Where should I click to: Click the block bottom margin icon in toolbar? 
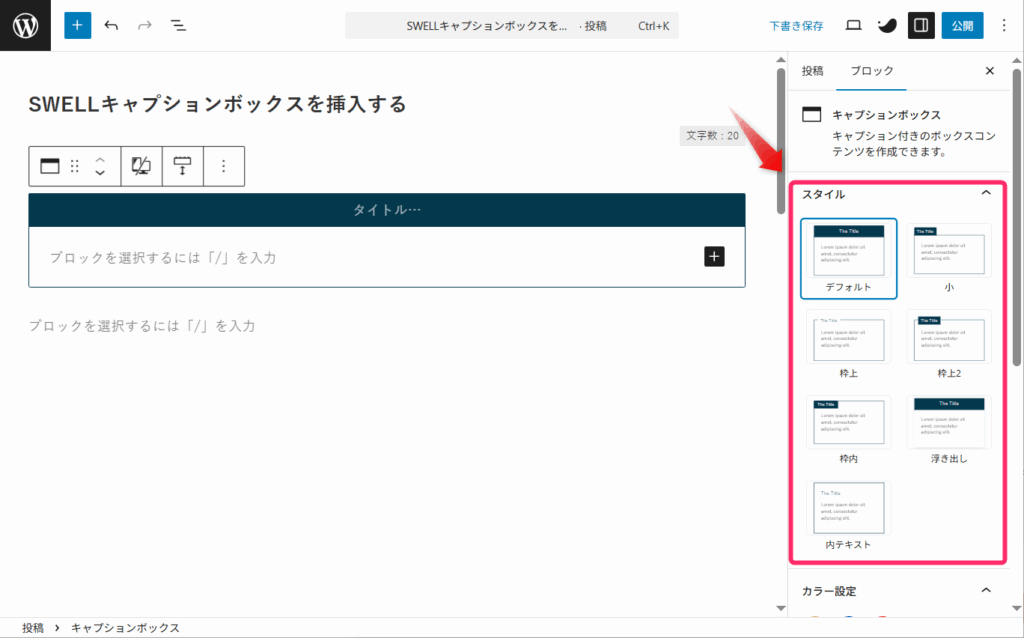point(182,166)
